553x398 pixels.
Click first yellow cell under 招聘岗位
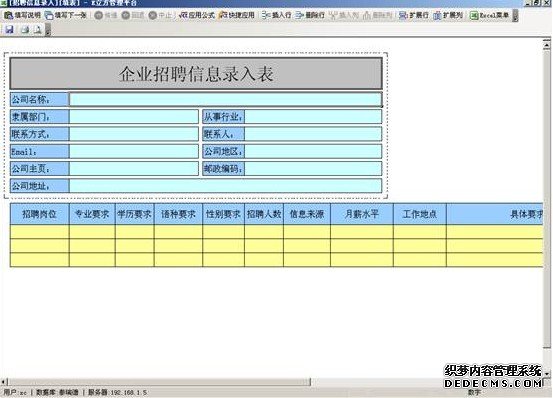[40, 232]
